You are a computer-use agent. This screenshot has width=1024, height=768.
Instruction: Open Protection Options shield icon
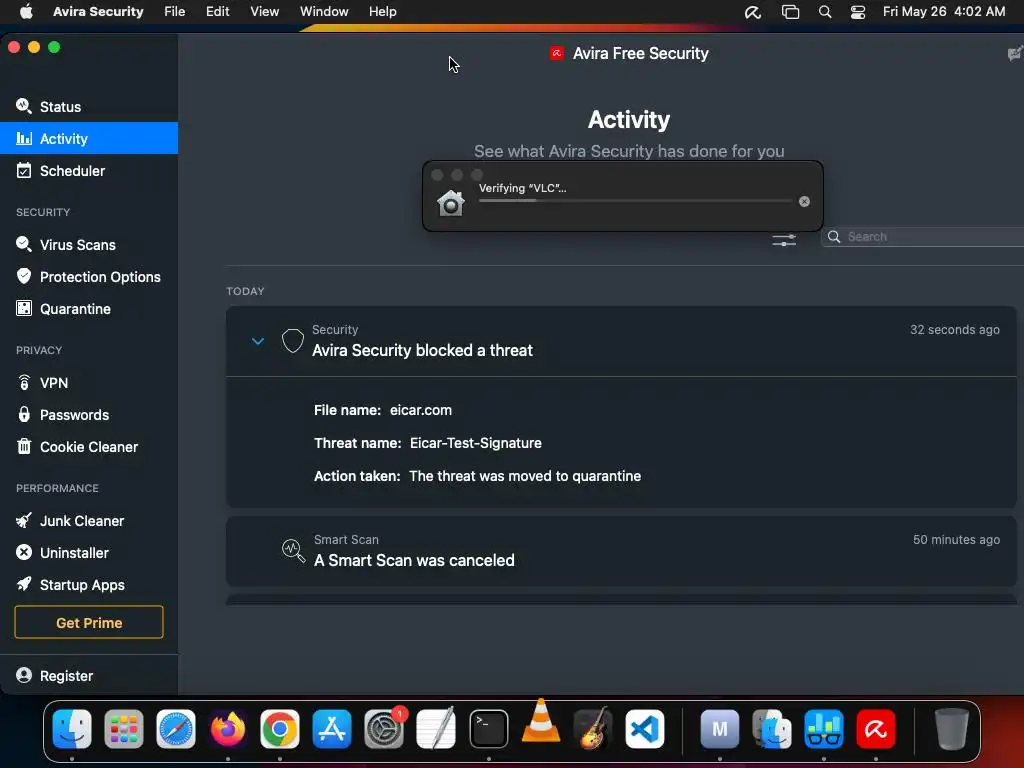point(24,276)
